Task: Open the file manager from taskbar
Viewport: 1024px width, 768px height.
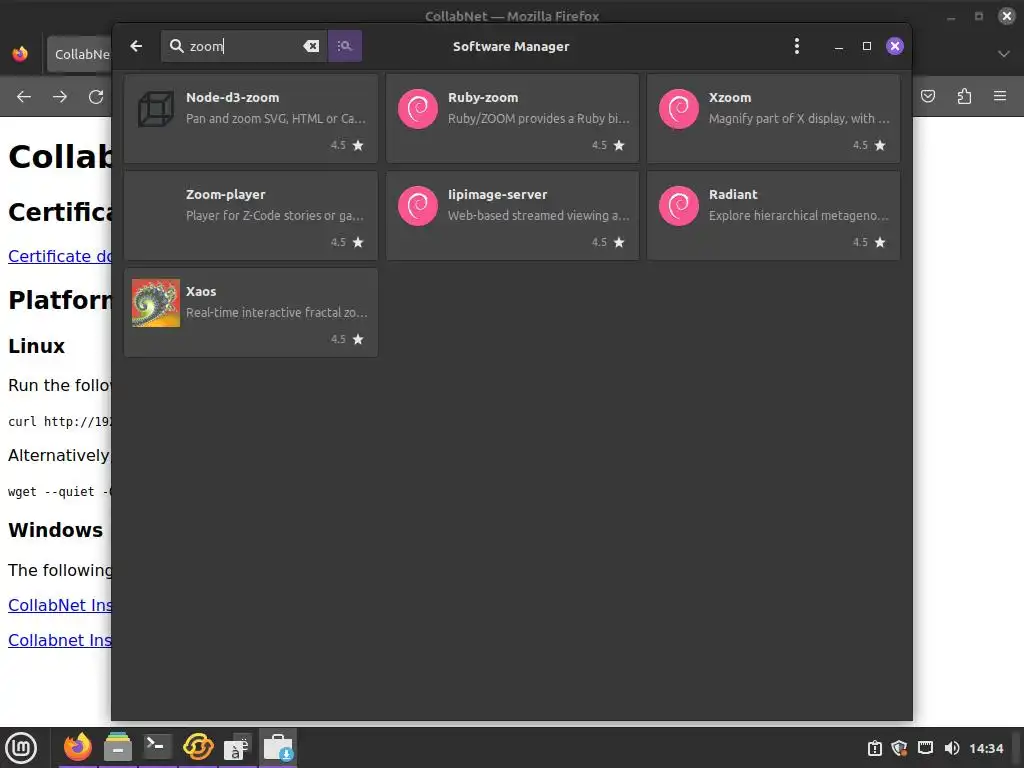Action: 118,747
